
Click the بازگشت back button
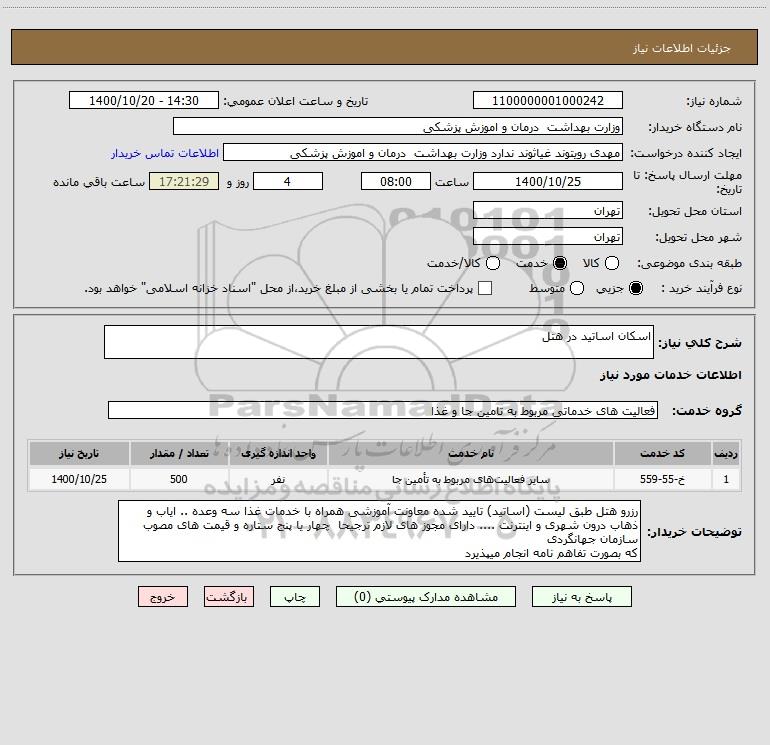coord(229,597)
